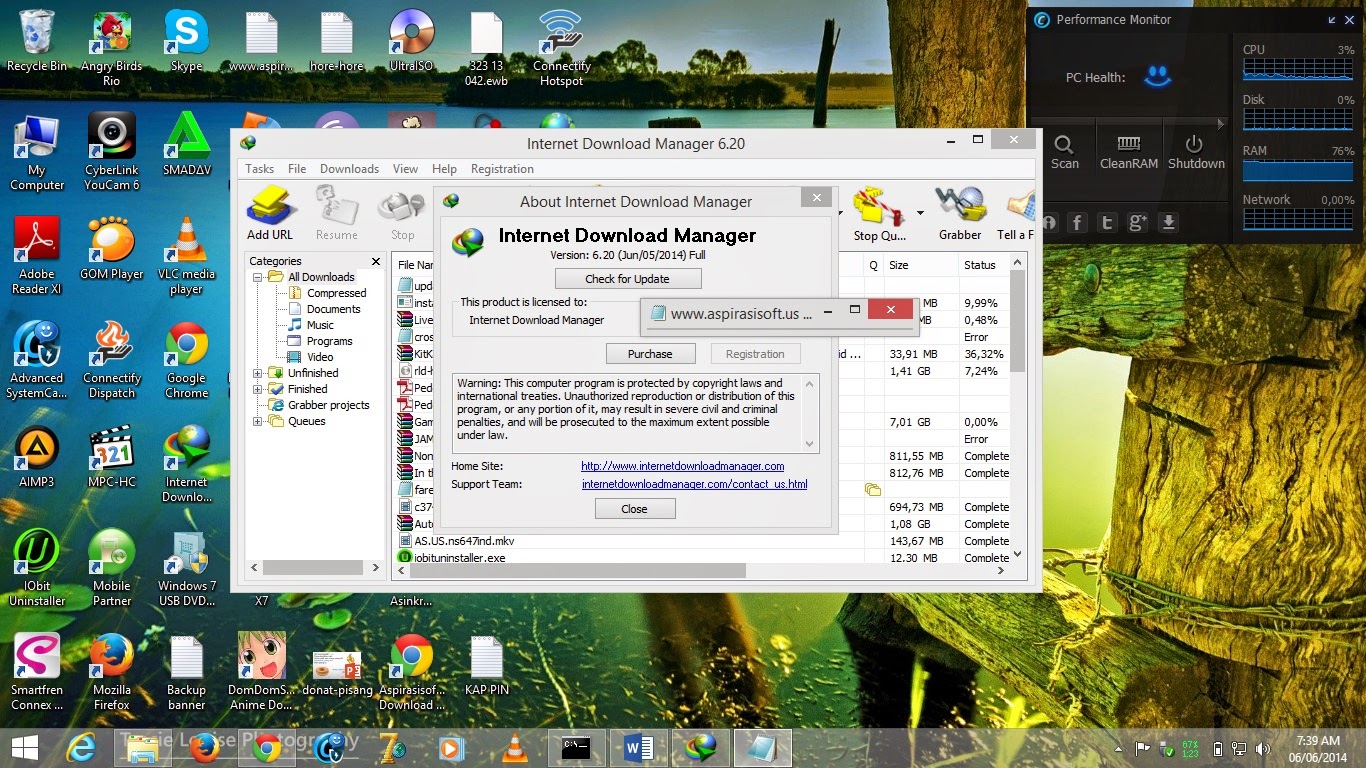Open the Tasks menu in IDM

[x=259, y=169]
